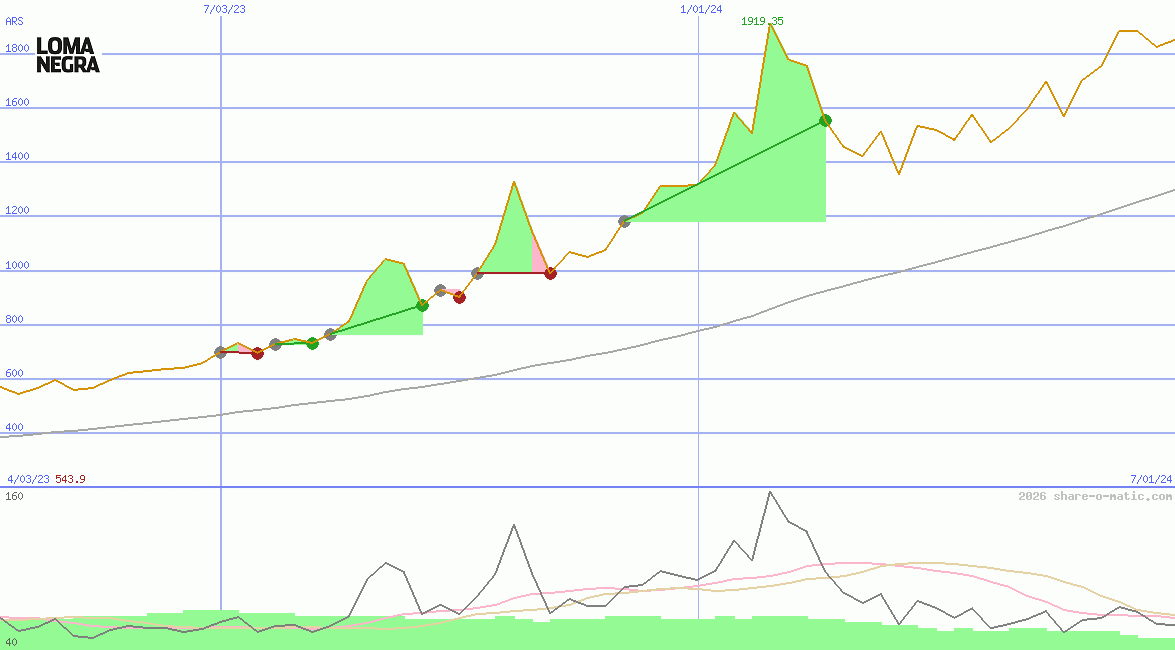The width and height of the screenshot is (1175, 650).
Task: Click the green exit marker near 880 after the first big rally
Action: click(422, 305)
